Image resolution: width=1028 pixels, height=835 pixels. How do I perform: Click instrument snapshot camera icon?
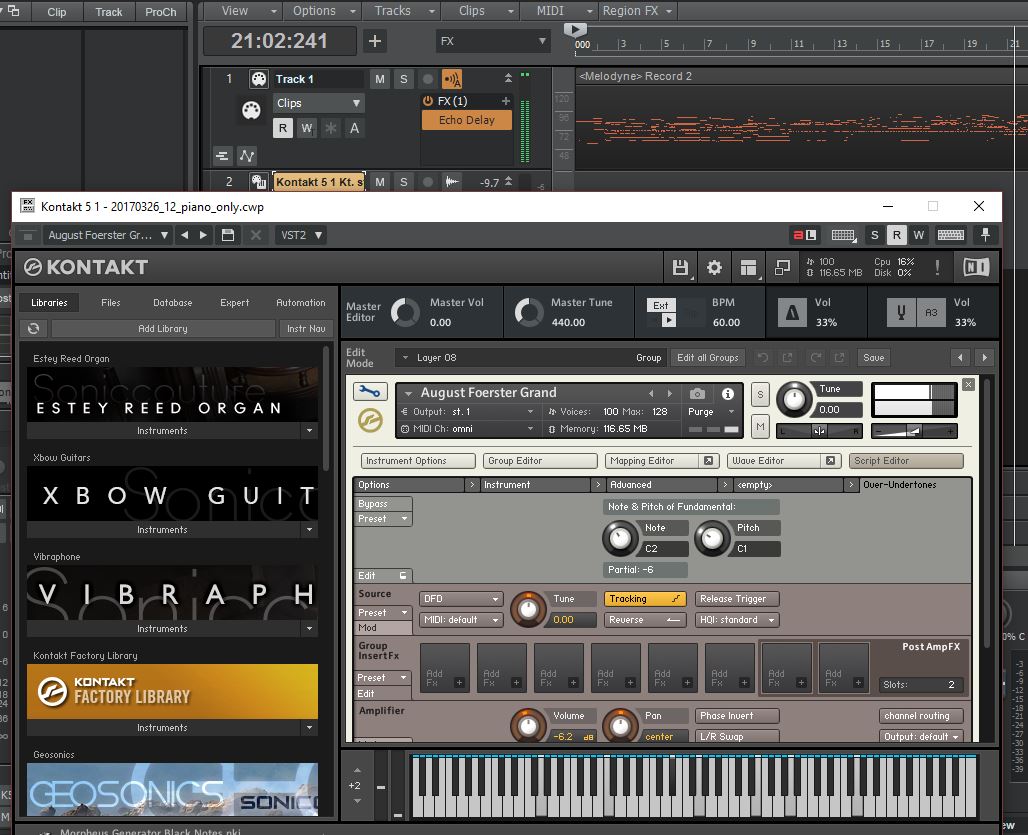click(x=697, y=393)
